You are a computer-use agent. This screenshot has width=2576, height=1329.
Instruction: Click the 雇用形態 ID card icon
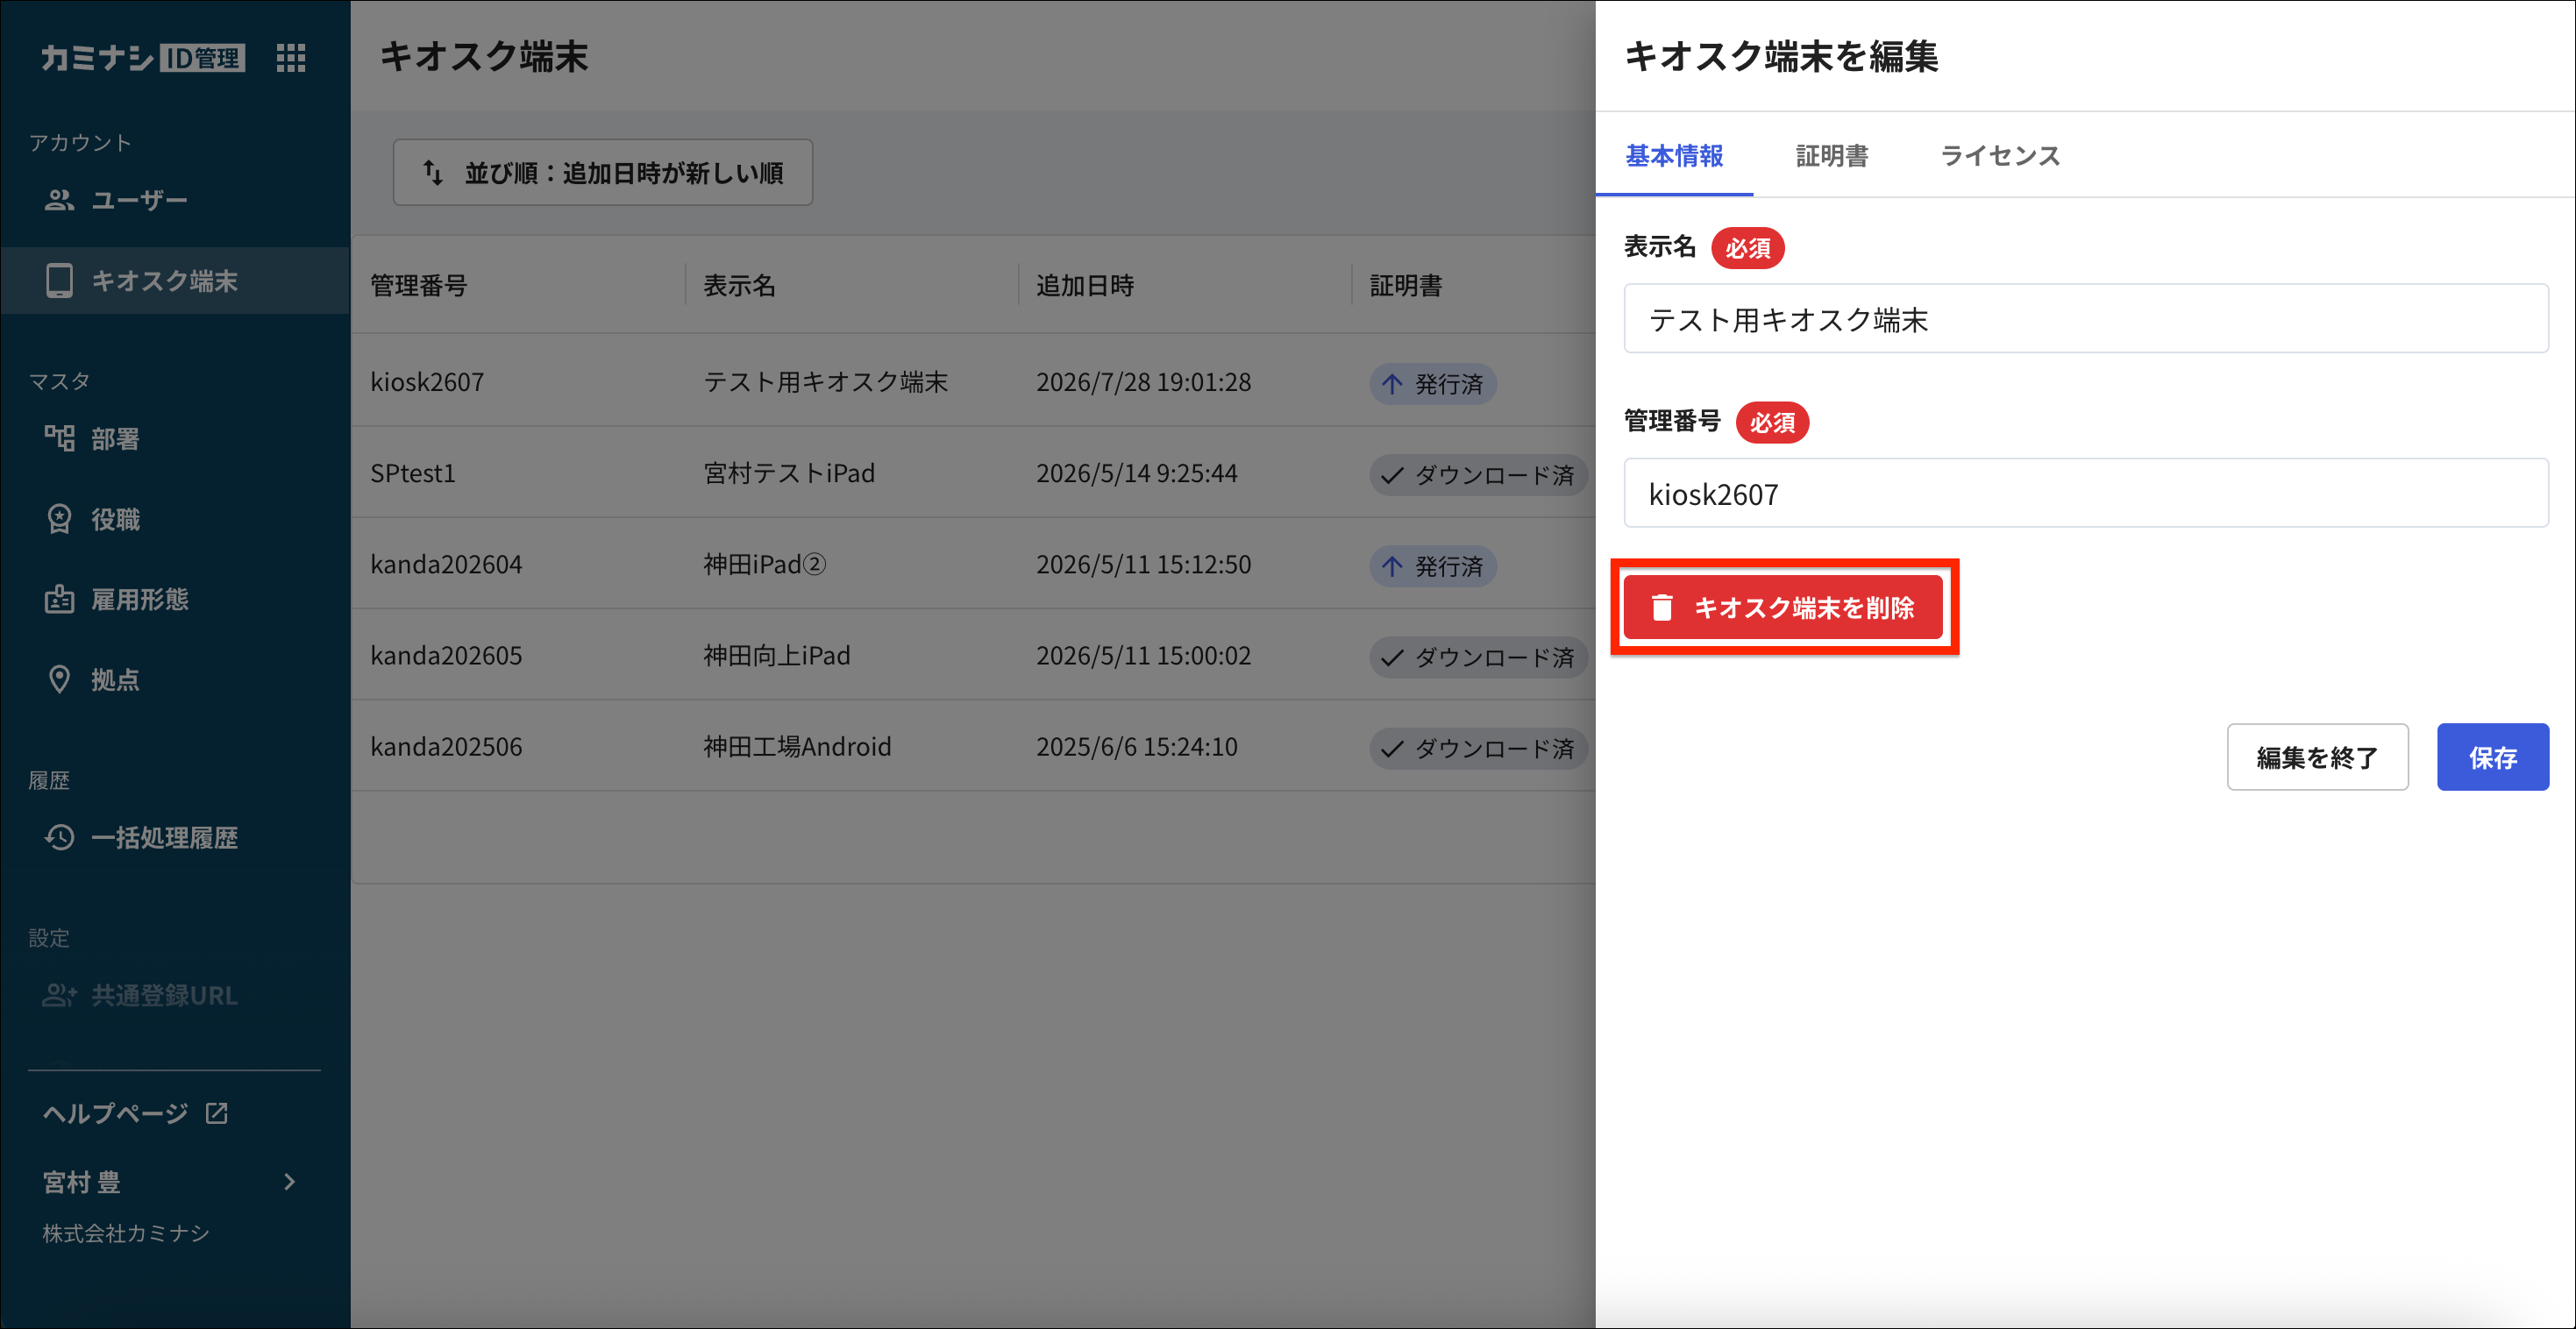(59, 599)
